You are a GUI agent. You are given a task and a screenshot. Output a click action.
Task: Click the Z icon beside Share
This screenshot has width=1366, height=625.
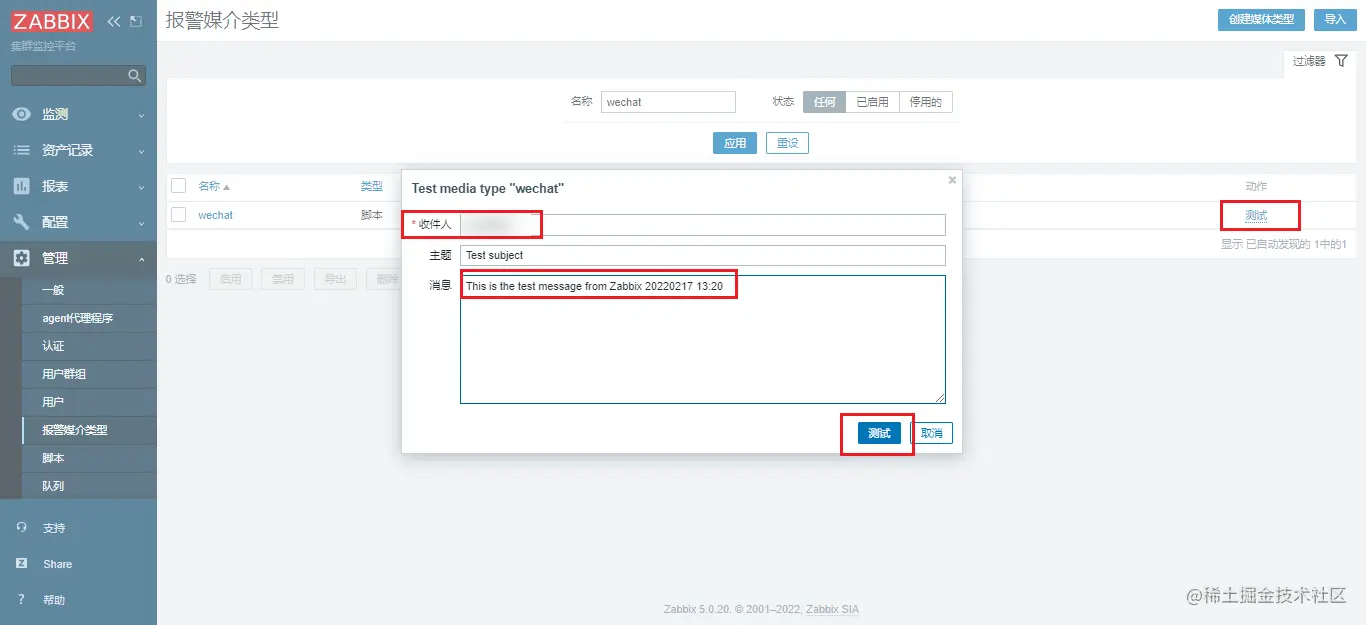click(x=21, y=564)
